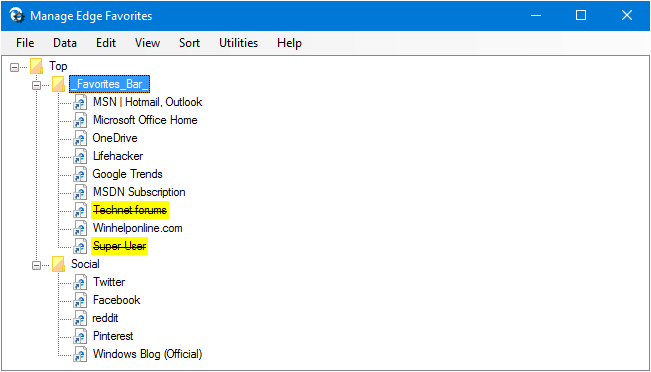The width and height of the screenshot is (651, 372).
Task: Open the Utilities menu
Action: click(x=238, y=43)
